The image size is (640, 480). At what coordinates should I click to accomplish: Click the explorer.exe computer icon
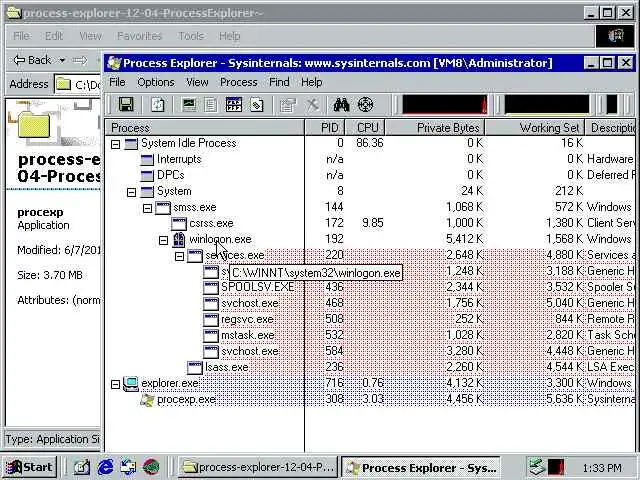click(131, 384)
